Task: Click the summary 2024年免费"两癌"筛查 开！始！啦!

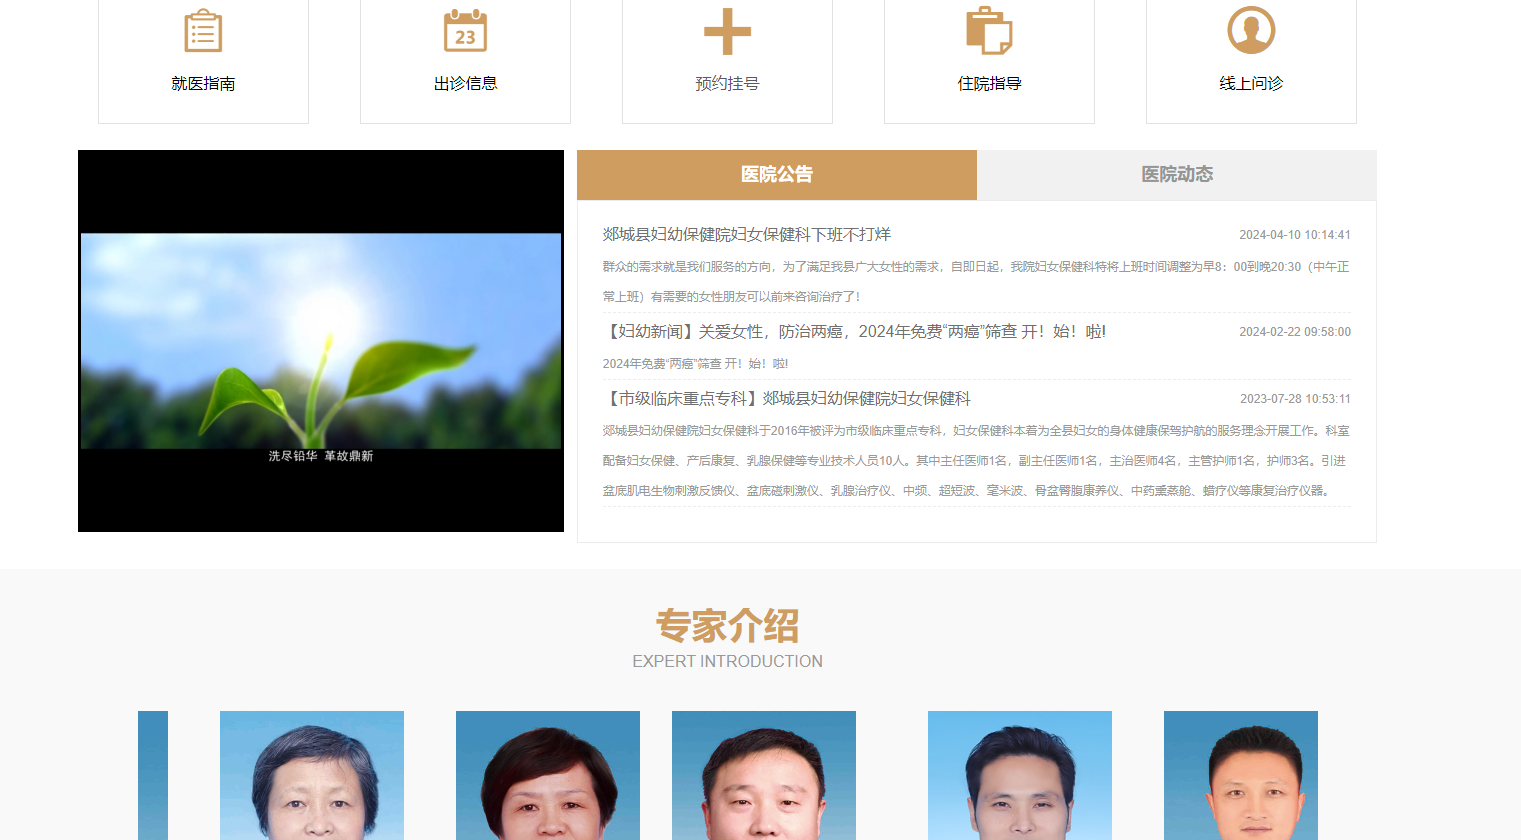Action: (695, 364)
